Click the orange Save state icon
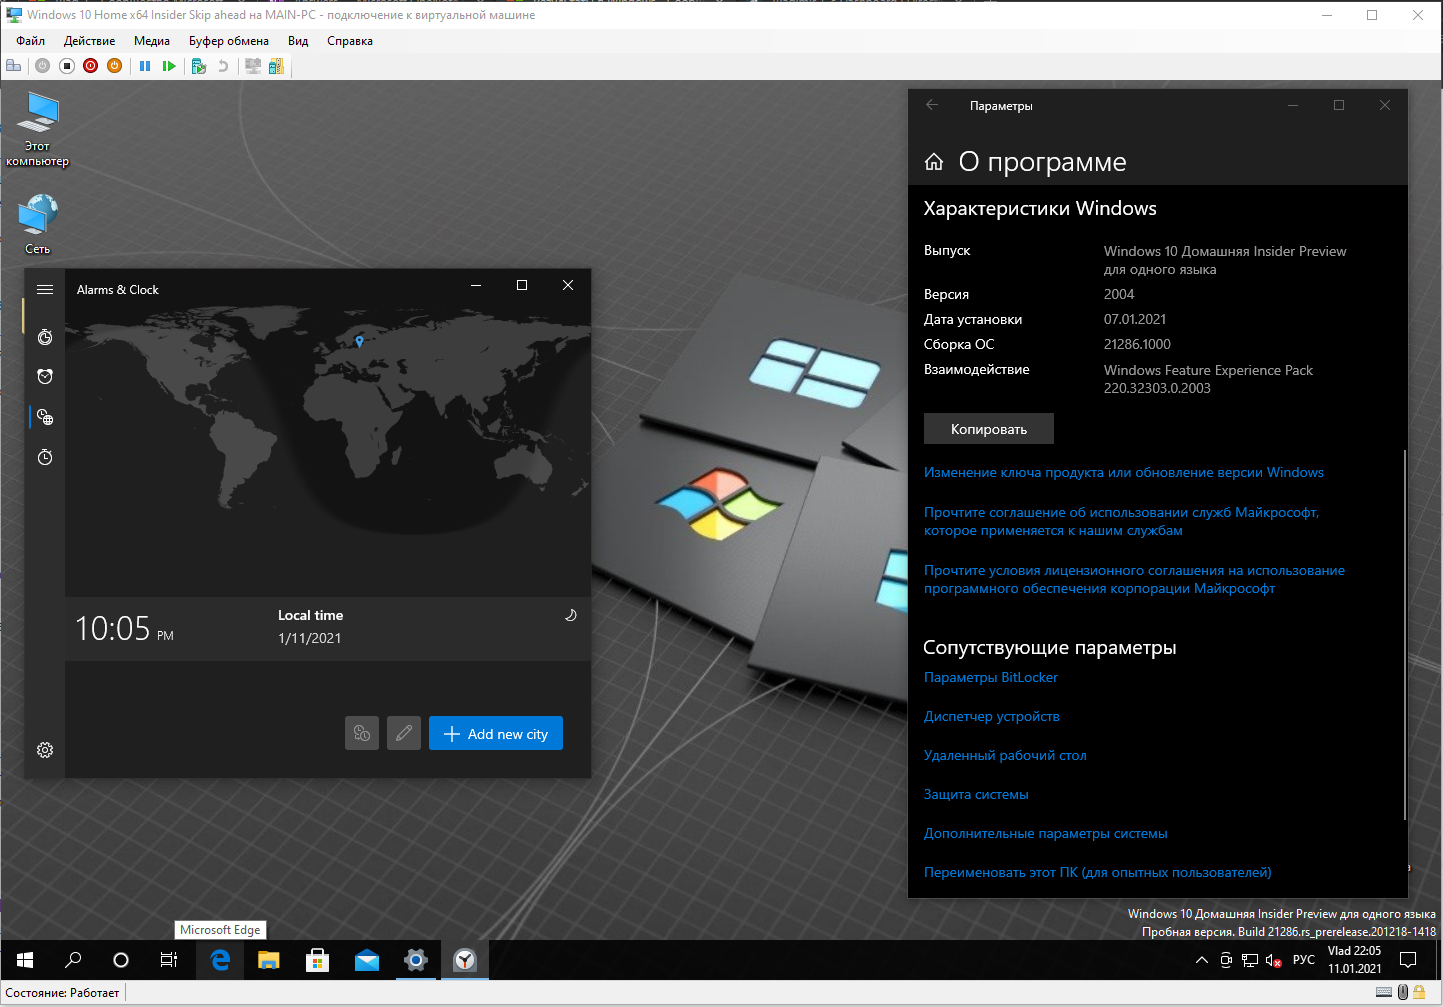This screenshot has width=1443, height=1007. [115, 66]
